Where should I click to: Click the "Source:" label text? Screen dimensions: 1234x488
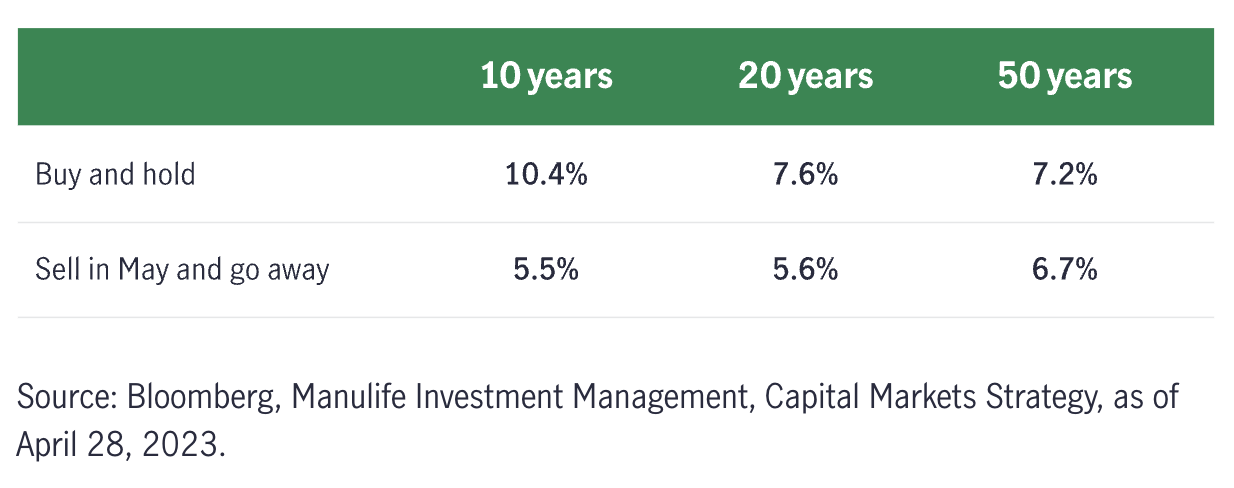66,398
